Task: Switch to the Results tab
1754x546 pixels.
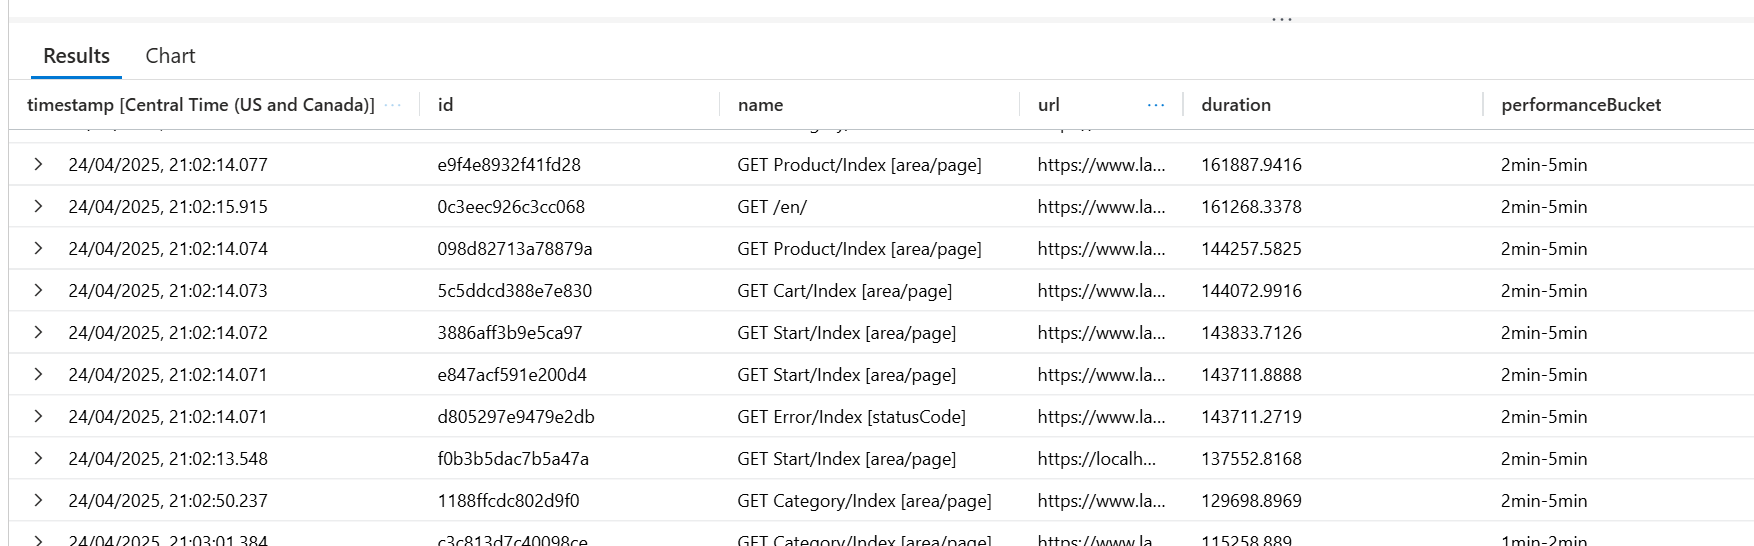Action: click(76, 56)
